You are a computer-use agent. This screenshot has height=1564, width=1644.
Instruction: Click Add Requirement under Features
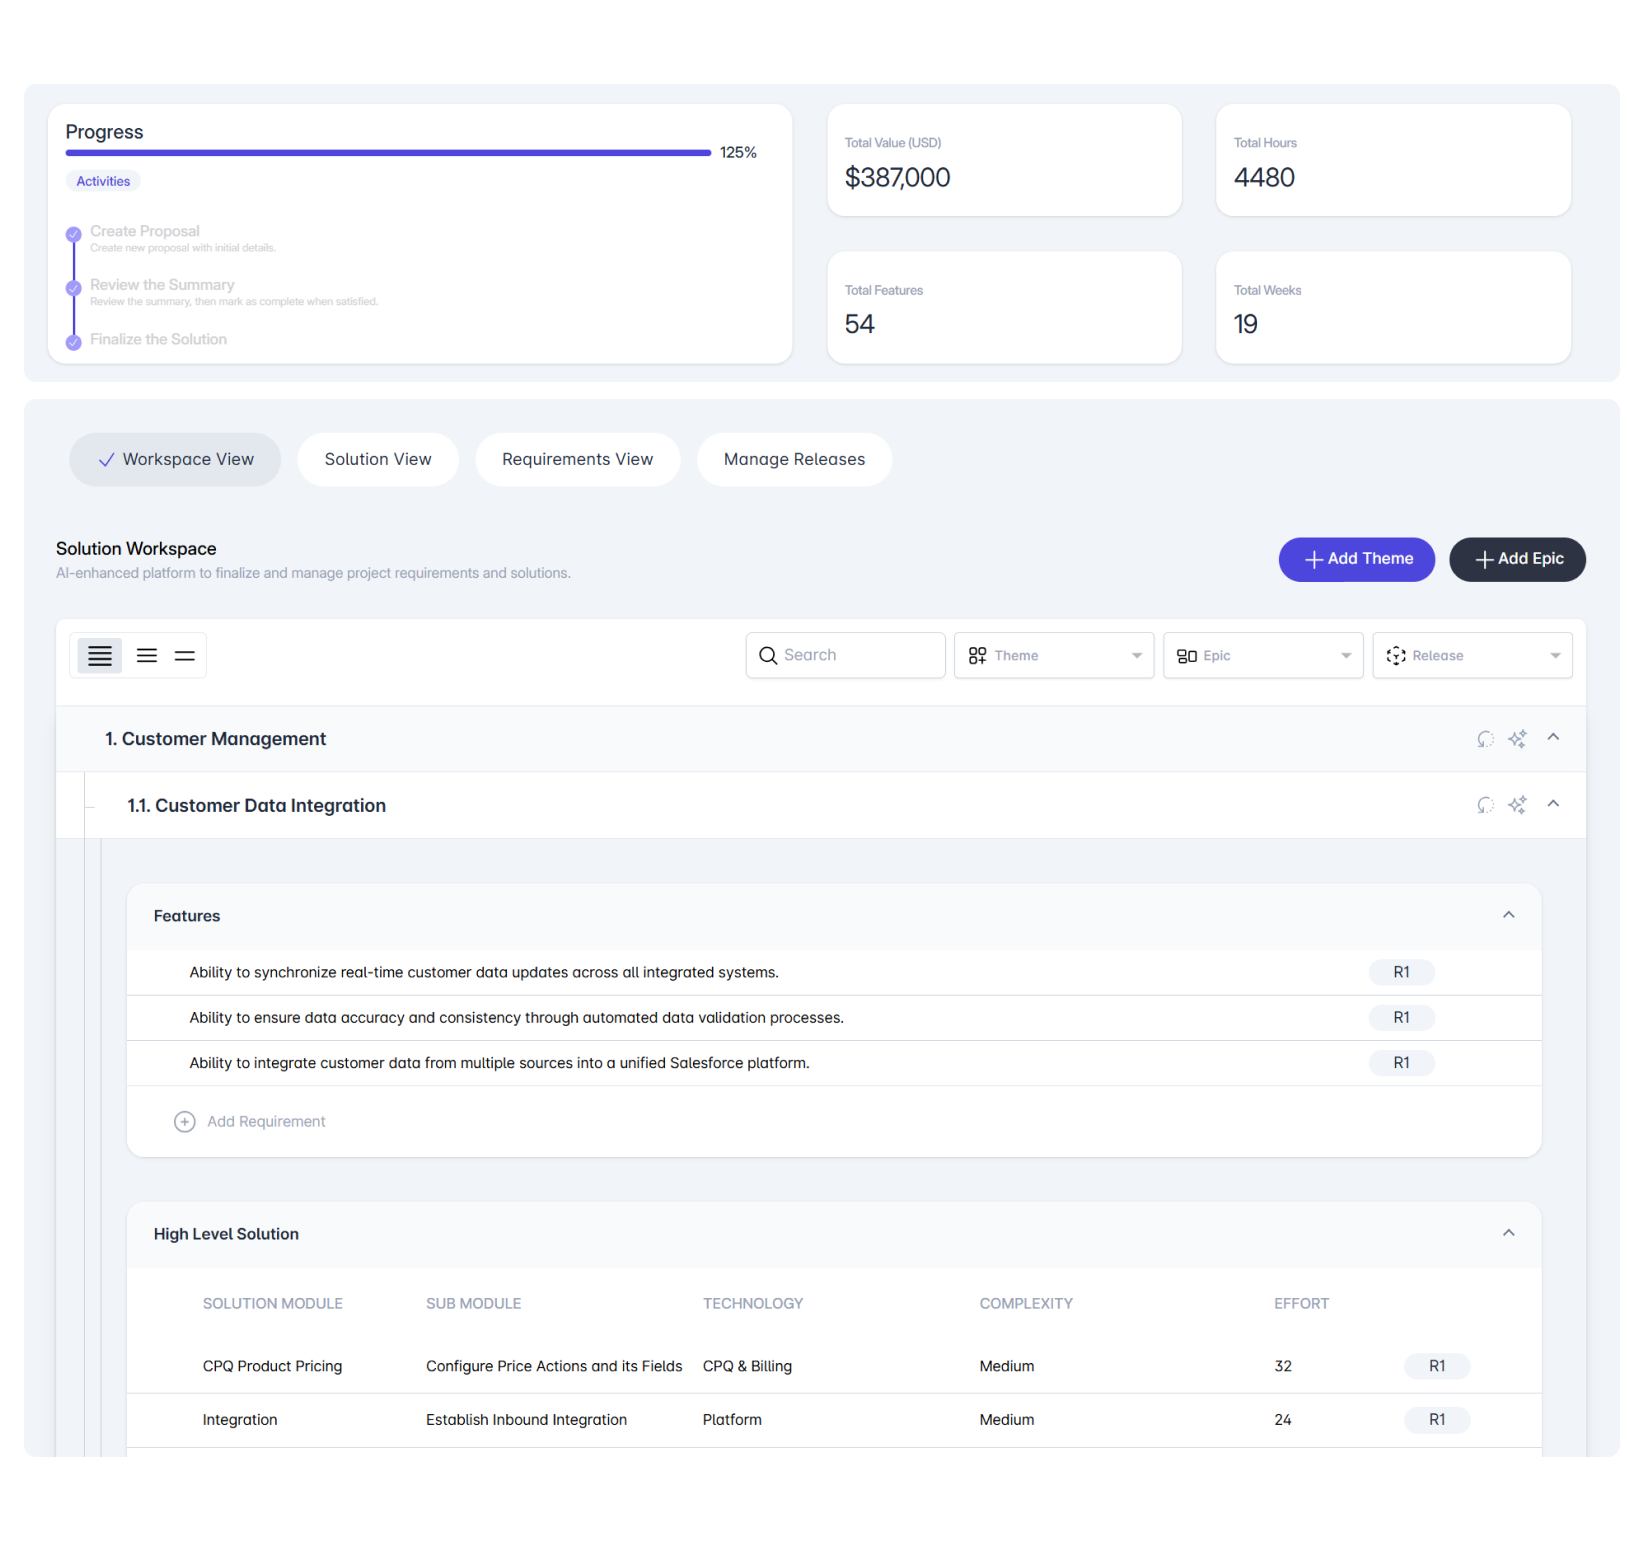(250, 1121)
